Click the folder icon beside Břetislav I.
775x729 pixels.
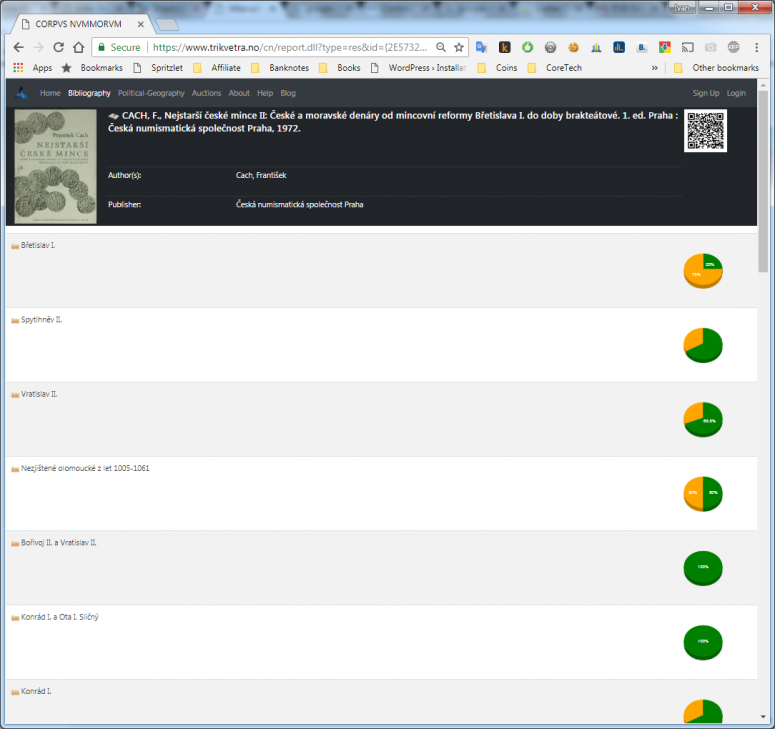click(15, 246)
